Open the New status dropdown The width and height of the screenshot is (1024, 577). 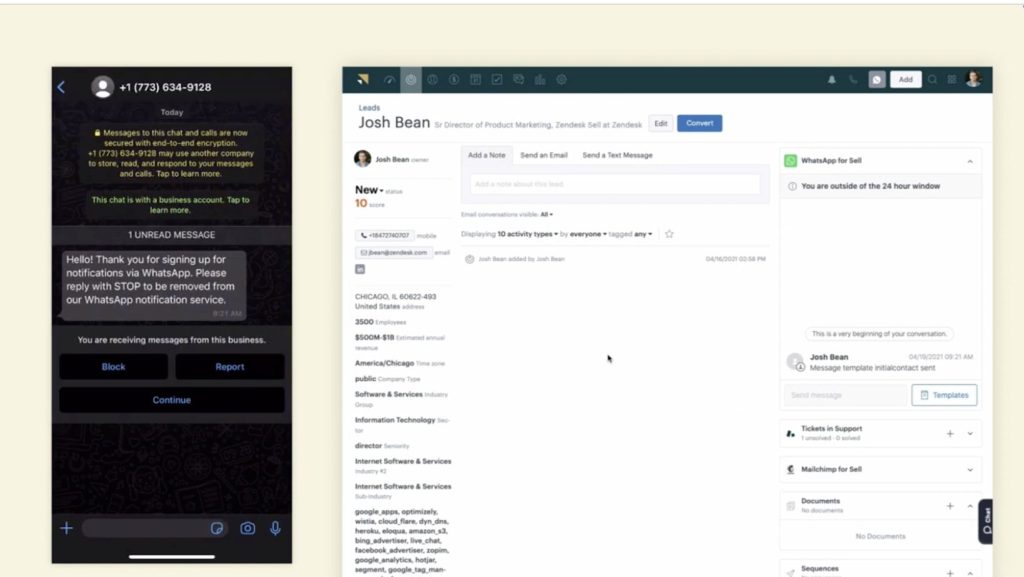click(369, 190)
